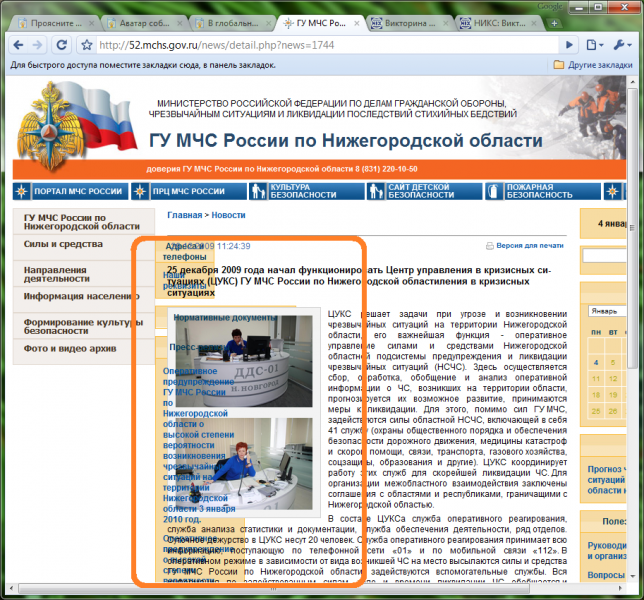Select day 26 in the calendar

tap(613, 411)
